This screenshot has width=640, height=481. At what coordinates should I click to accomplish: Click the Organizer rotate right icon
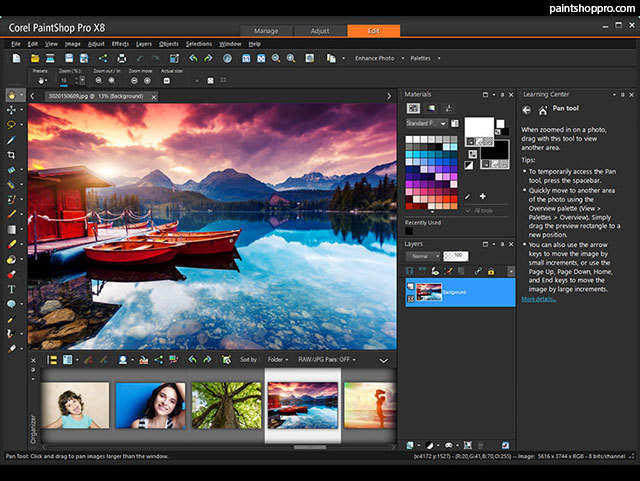point(207,360)
